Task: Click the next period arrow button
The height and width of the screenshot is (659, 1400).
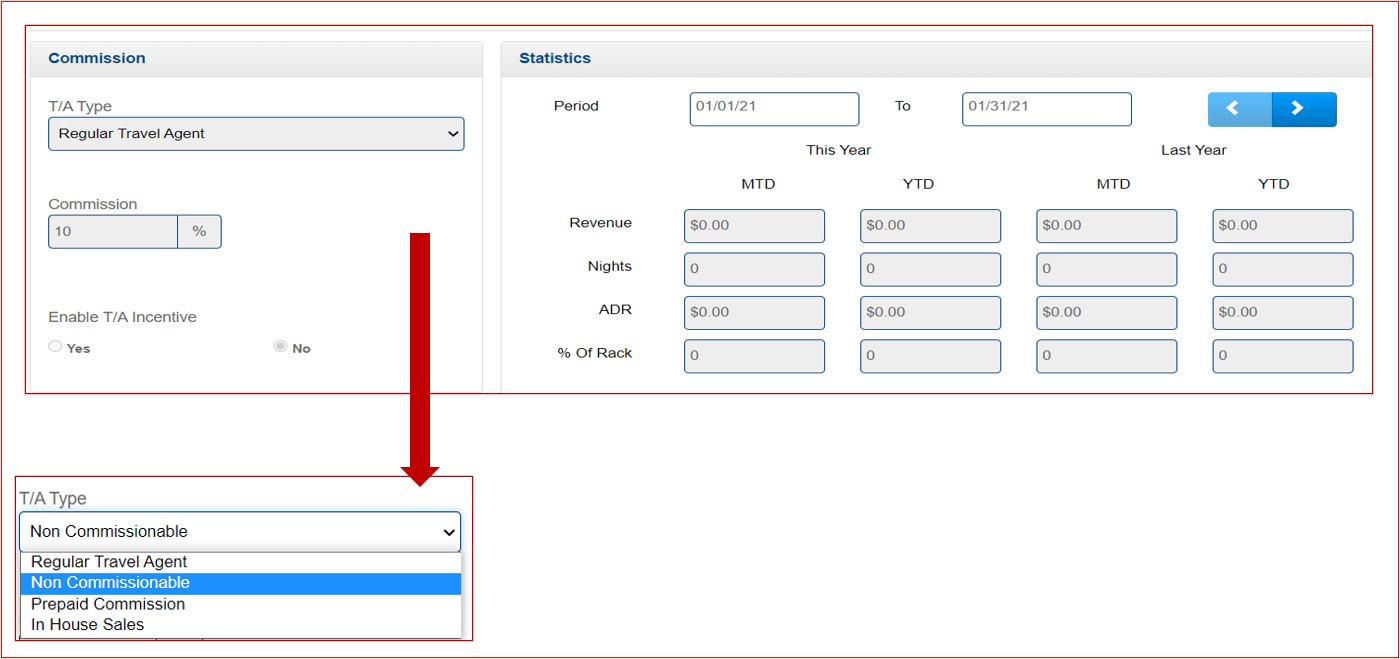Action: coord(1304,109)
